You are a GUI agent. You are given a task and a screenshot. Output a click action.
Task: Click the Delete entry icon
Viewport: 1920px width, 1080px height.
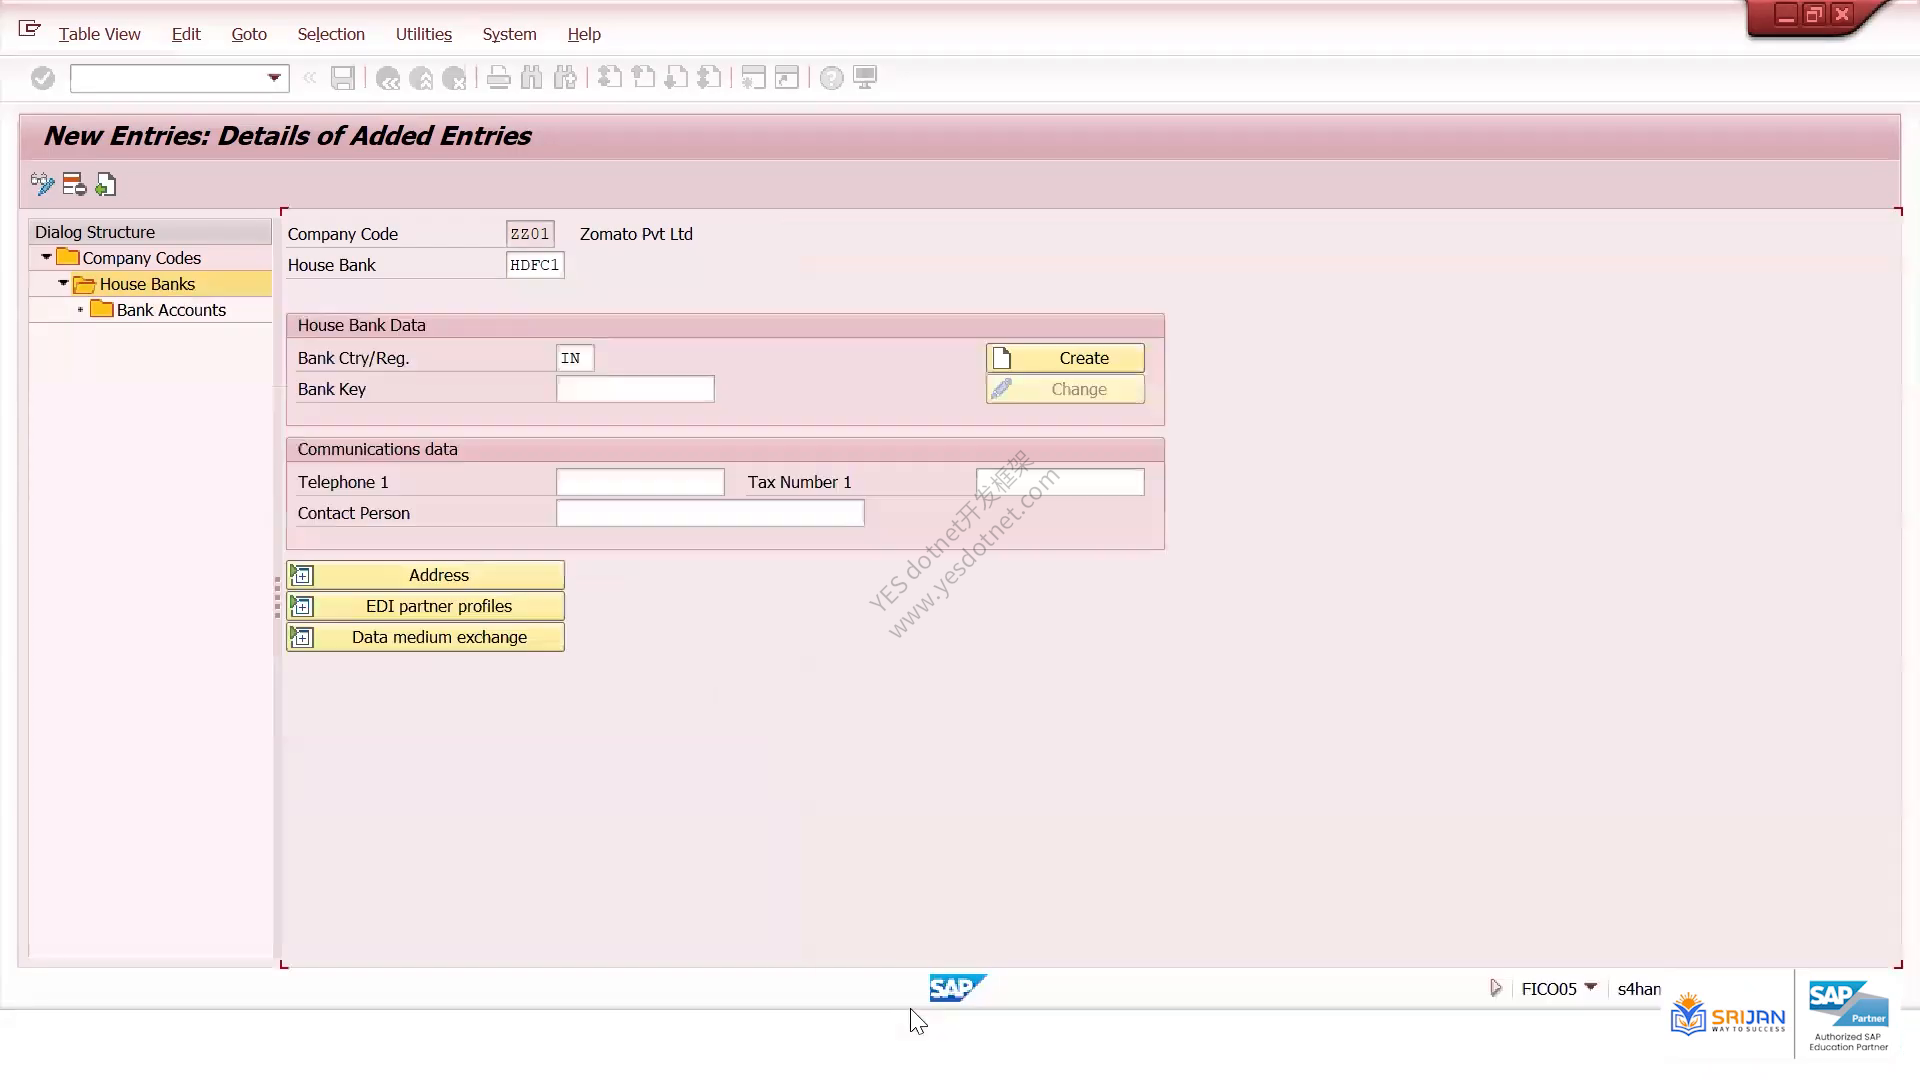coord(74,184)
